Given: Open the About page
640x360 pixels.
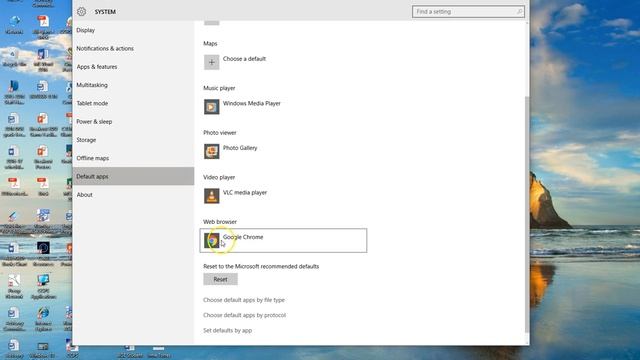Looking at the screenshot, I should click(84, 195).
